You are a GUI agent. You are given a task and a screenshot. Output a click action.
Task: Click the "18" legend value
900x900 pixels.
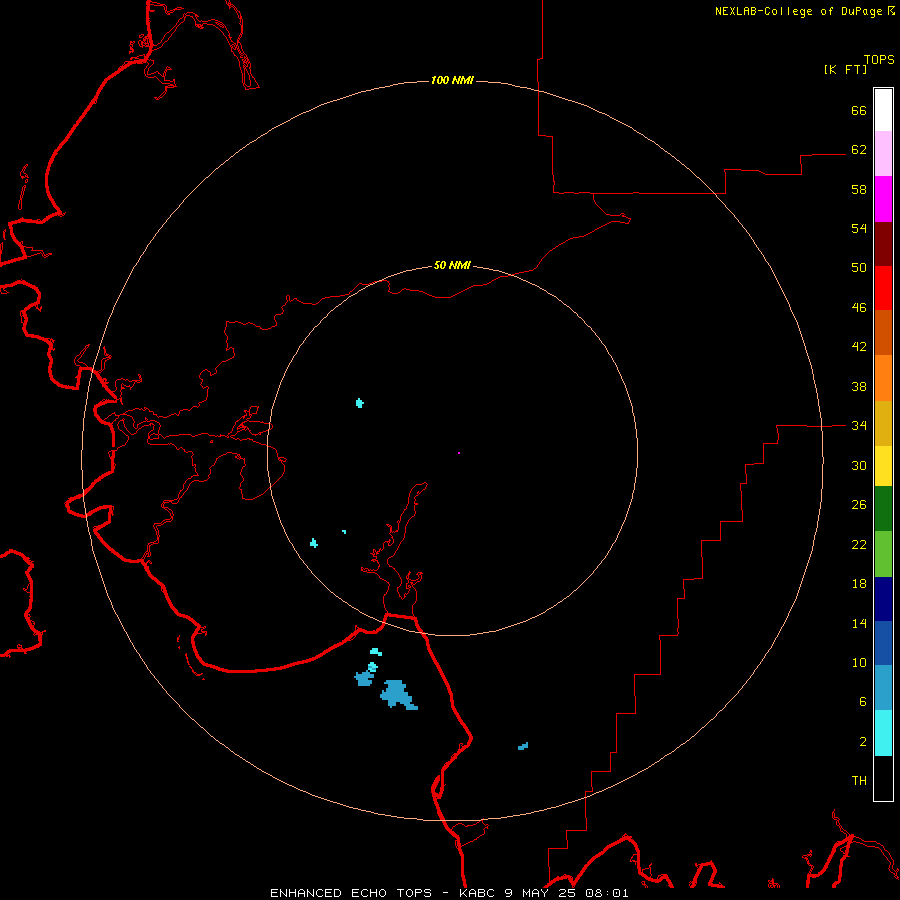(x=859, y=584)
